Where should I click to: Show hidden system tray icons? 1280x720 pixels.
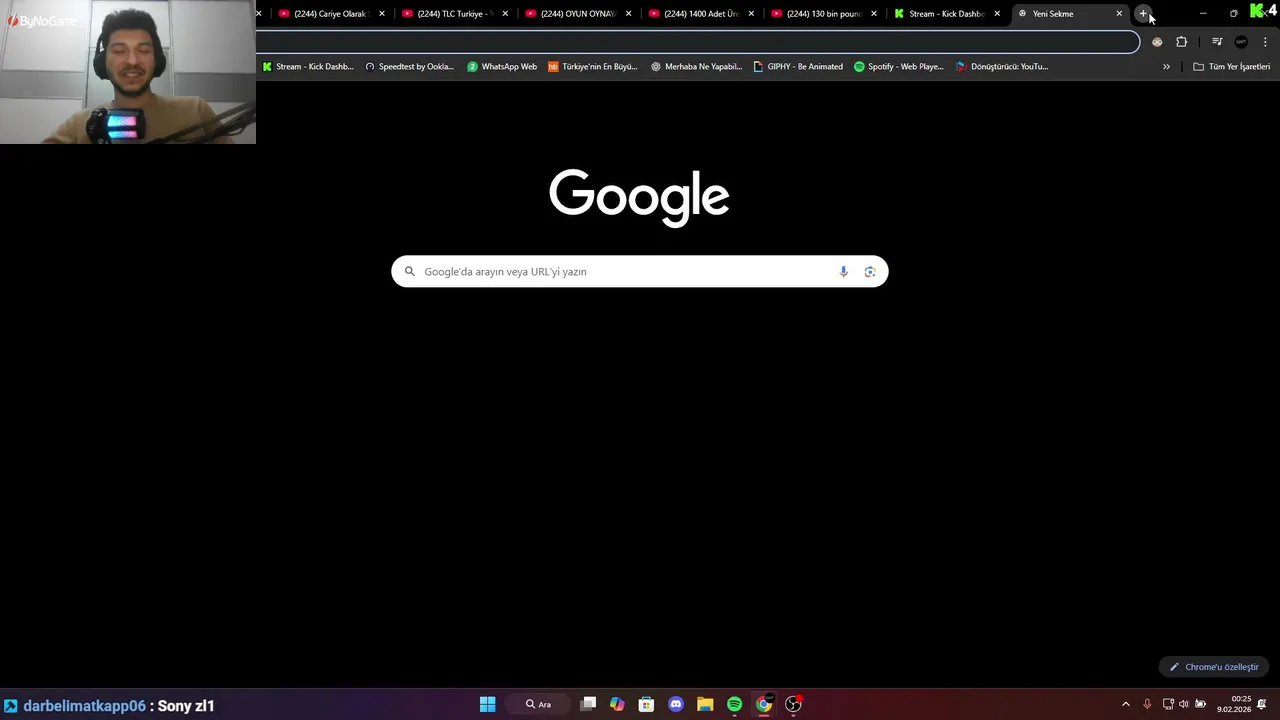1125,704
